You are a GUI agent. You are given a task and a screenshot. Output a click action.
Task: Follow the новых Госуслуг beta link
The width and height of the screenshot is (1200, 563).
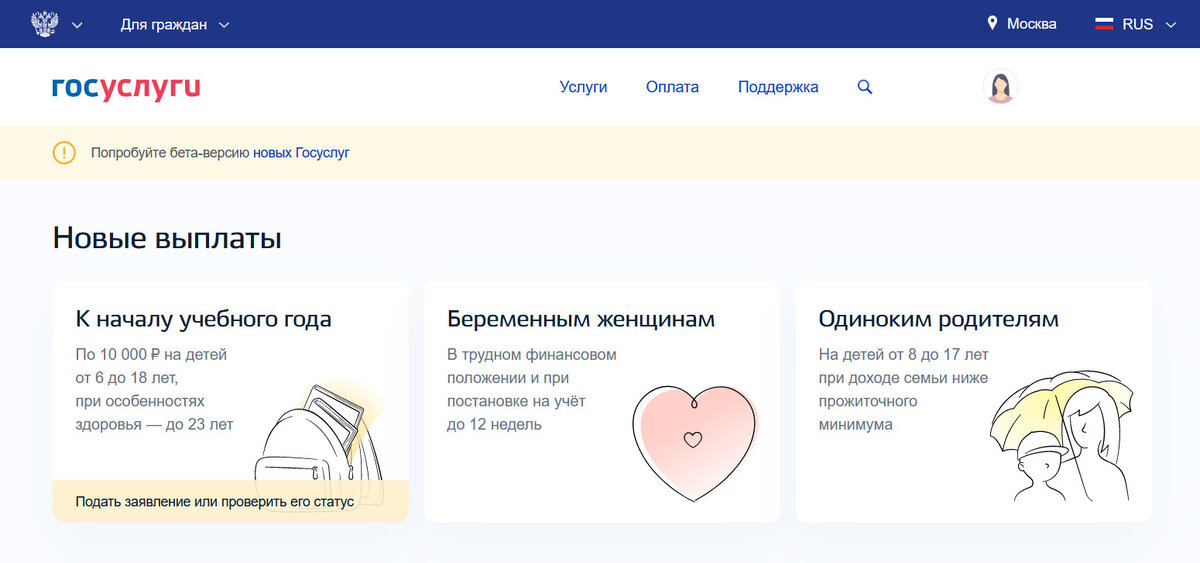pyautogui.click(x=301, y=153)
